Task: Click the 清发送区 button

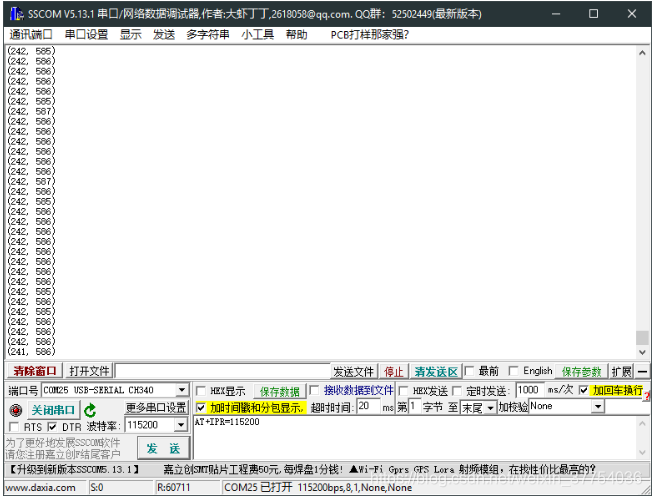Action: click(436, 371)
